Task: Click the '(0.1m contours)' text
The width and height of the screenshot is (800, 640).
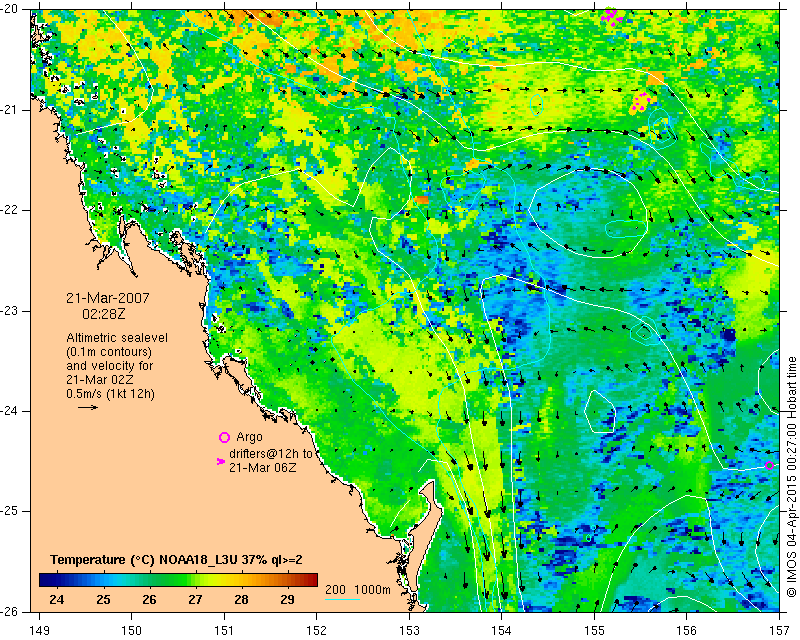Action: (109, 352)
